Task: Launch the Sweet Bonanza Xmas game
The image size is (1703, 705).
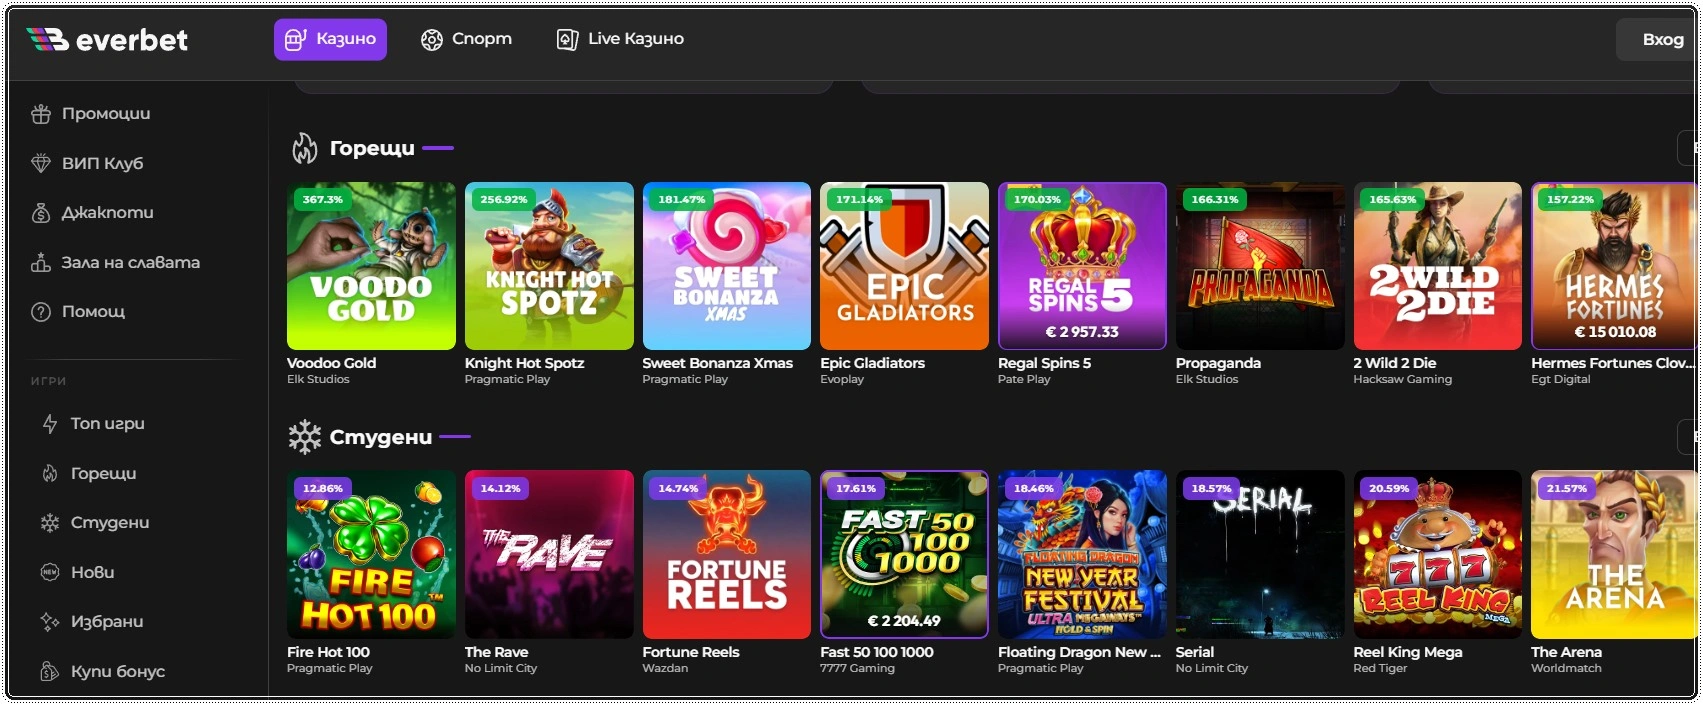Action: point(727,266)
